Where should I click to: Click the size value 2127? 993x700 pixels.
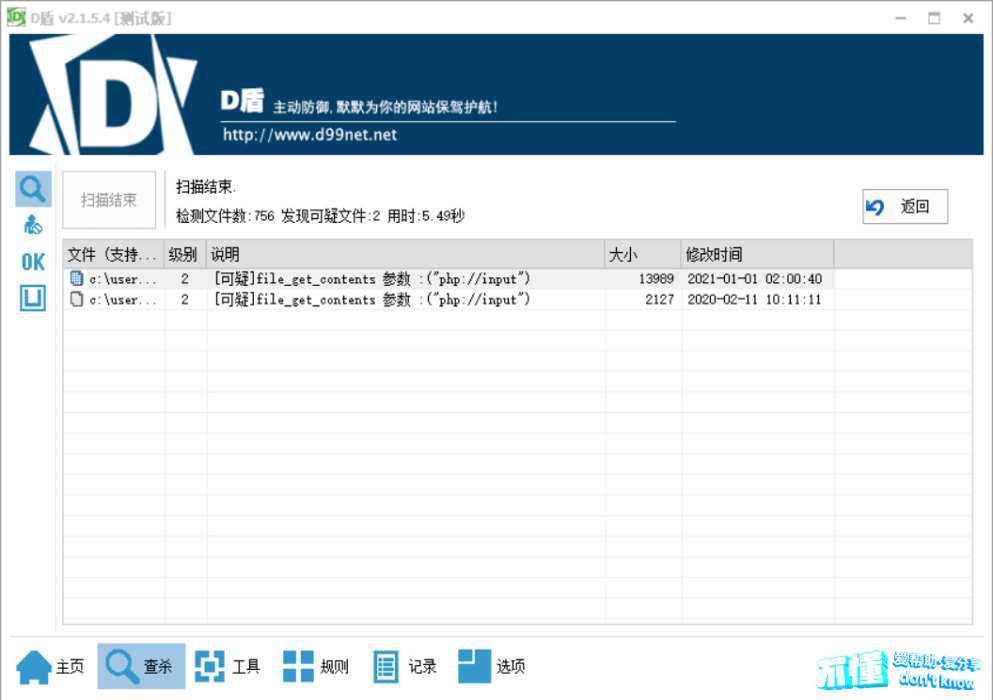click(x=660, y=299)
